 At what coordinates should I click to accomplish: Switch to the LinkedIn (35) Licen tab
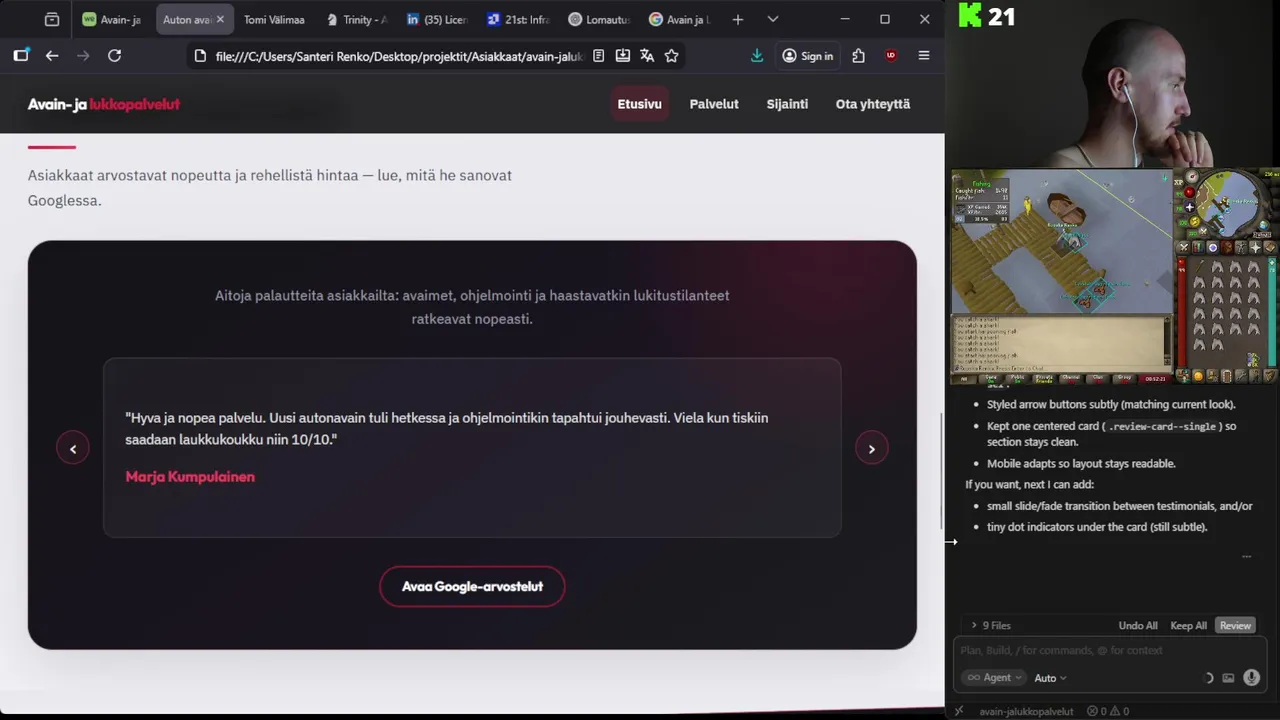437,19
